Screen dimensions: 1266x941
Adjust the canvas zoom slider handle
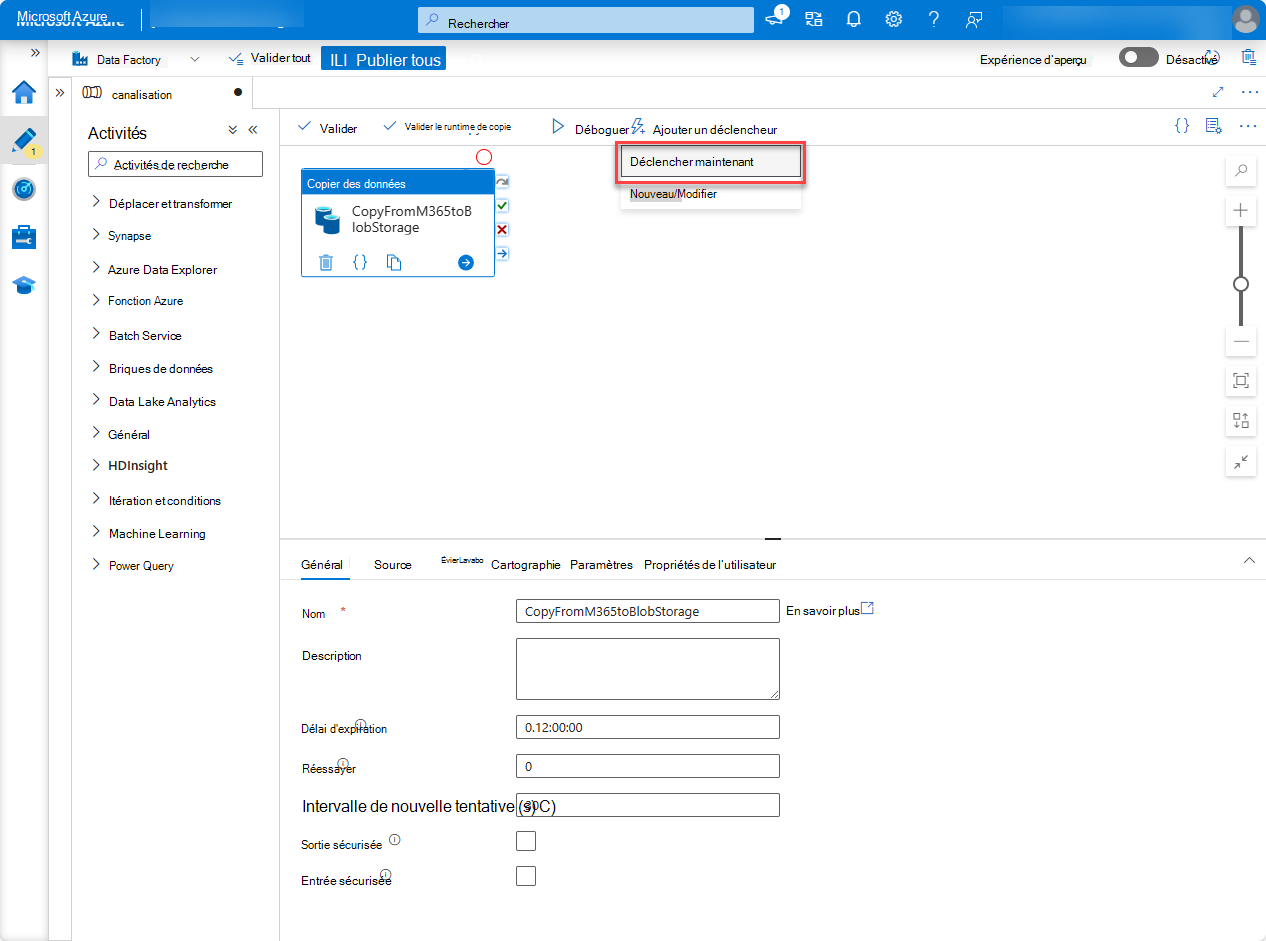coord(1240,284)
